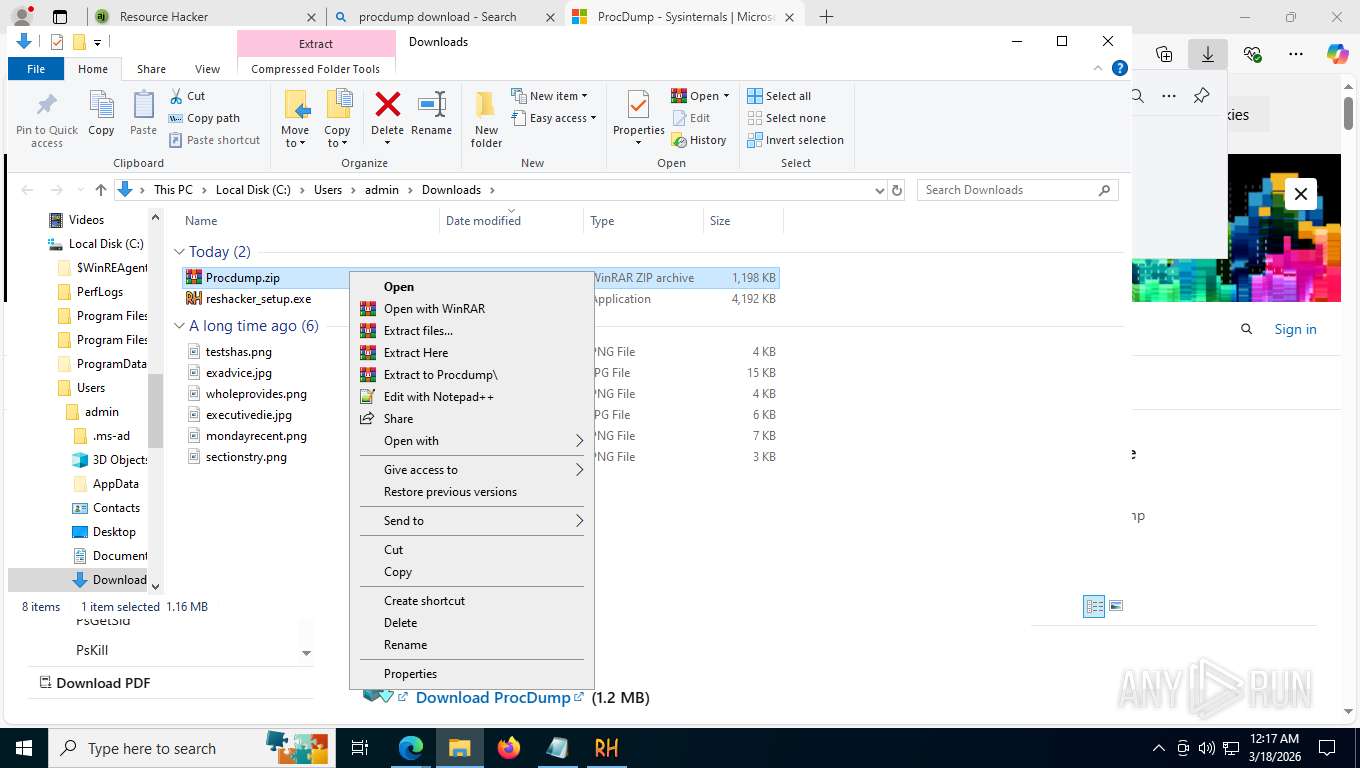The height and width of the screenshot is (768, 1360).
Task: Click Invert selection in ribbon
Action: click(x=795, y=140)
